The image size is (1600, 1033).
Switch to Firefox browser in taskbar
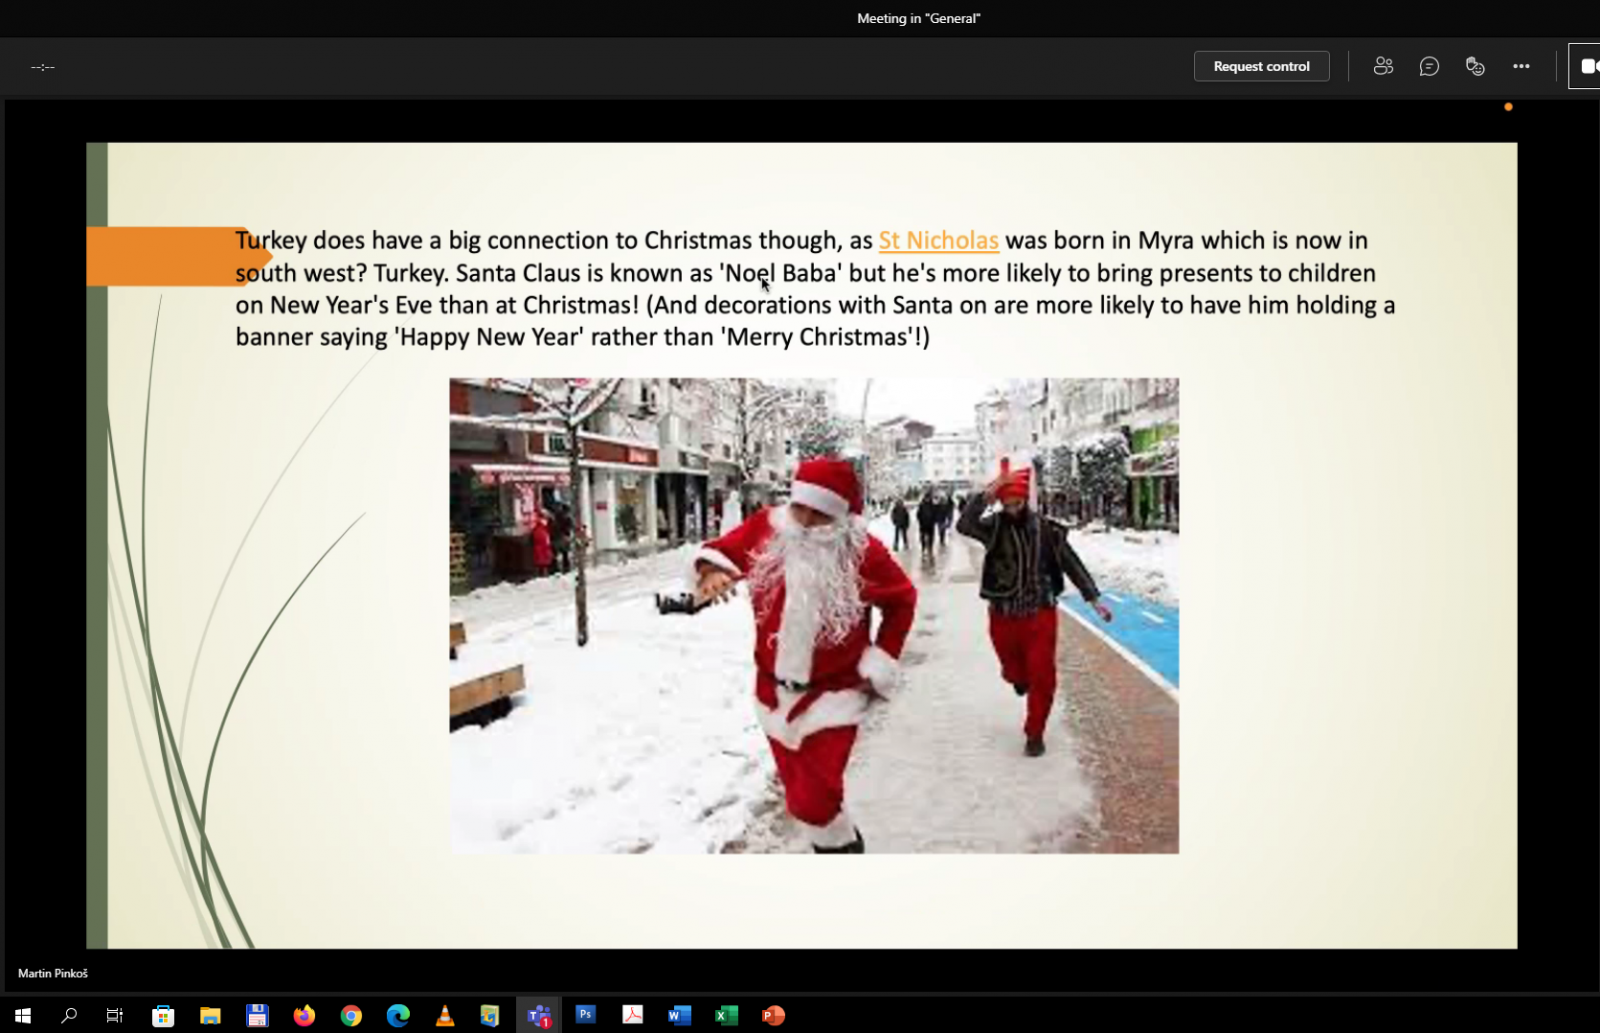click(304, 1015)
